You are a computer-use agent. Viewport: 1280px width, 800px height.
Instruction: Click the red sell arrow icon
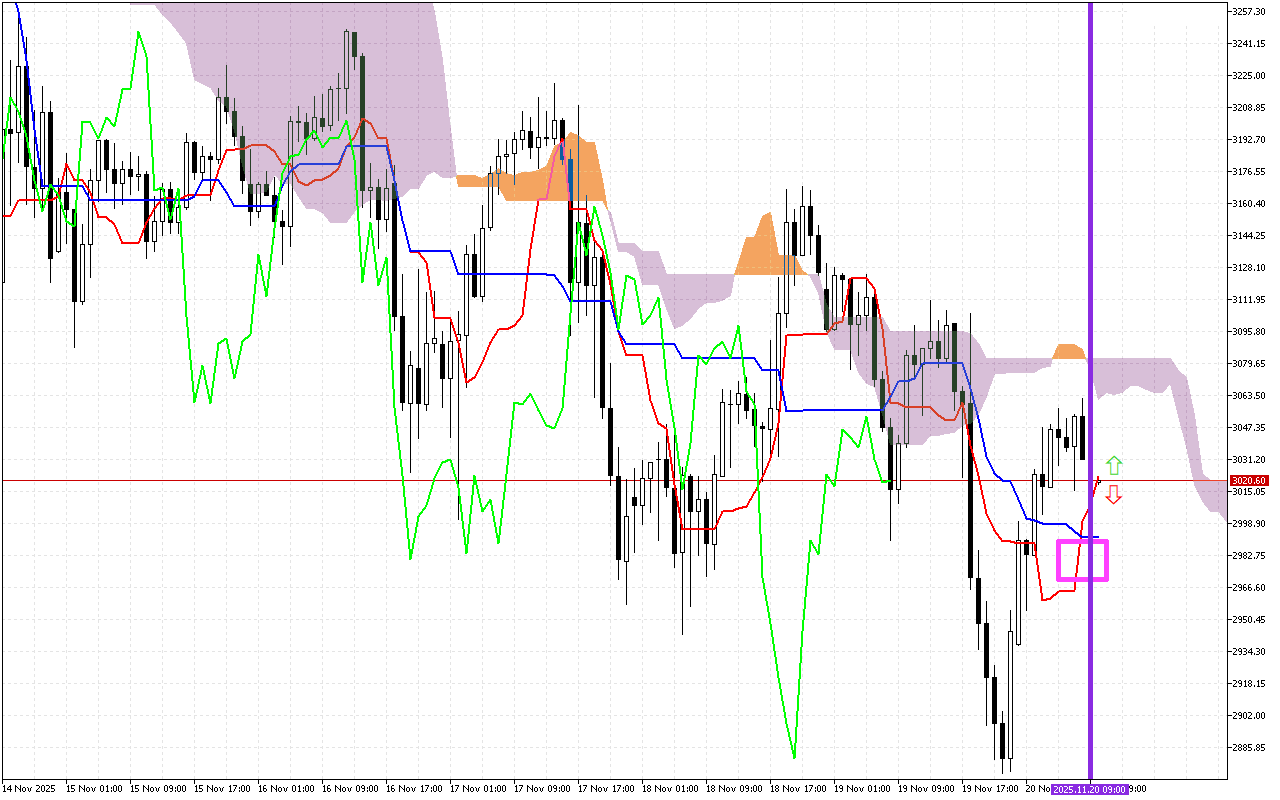click(1113, 494)
